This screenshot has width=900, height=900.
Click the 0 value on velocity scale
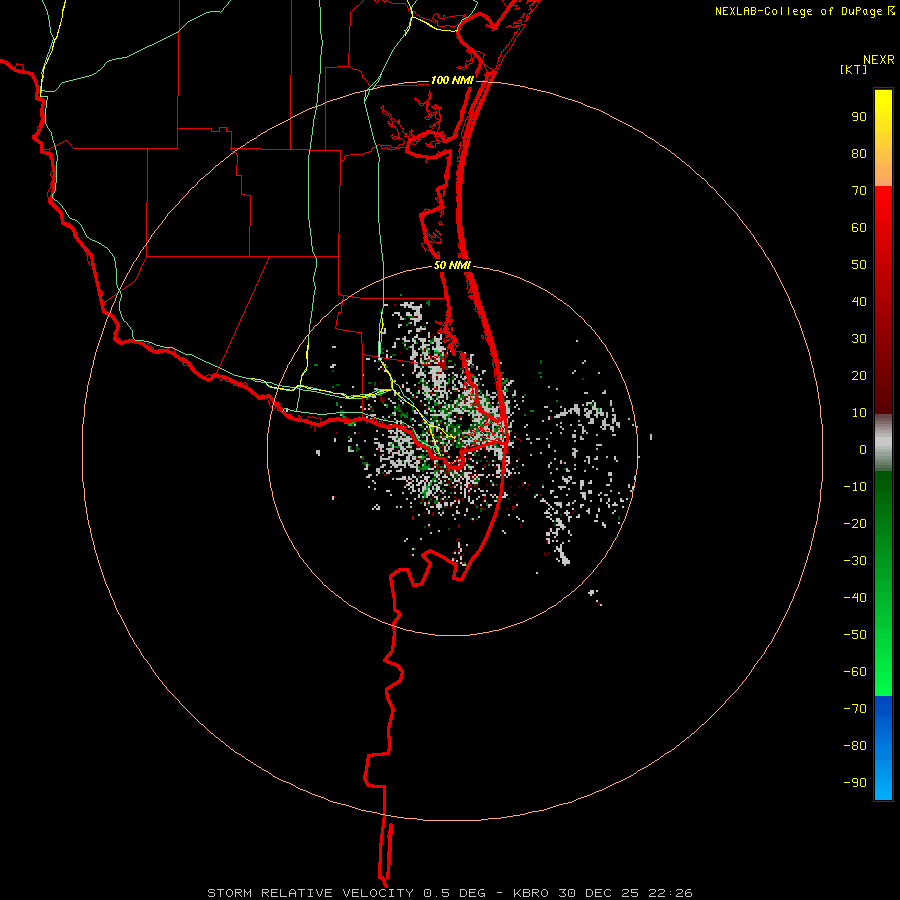tap(863, 449)
